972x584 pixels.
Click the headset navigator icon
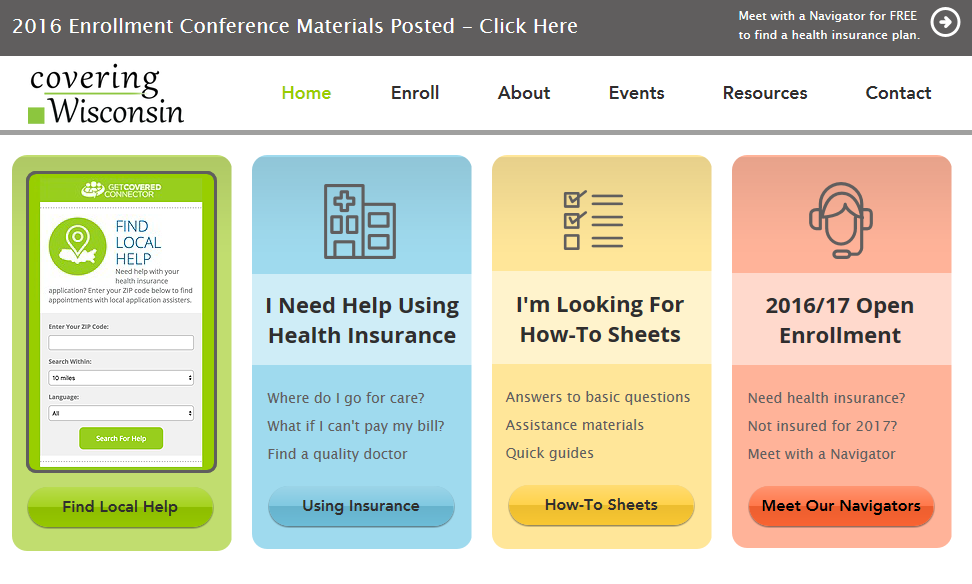coord(841,219)
